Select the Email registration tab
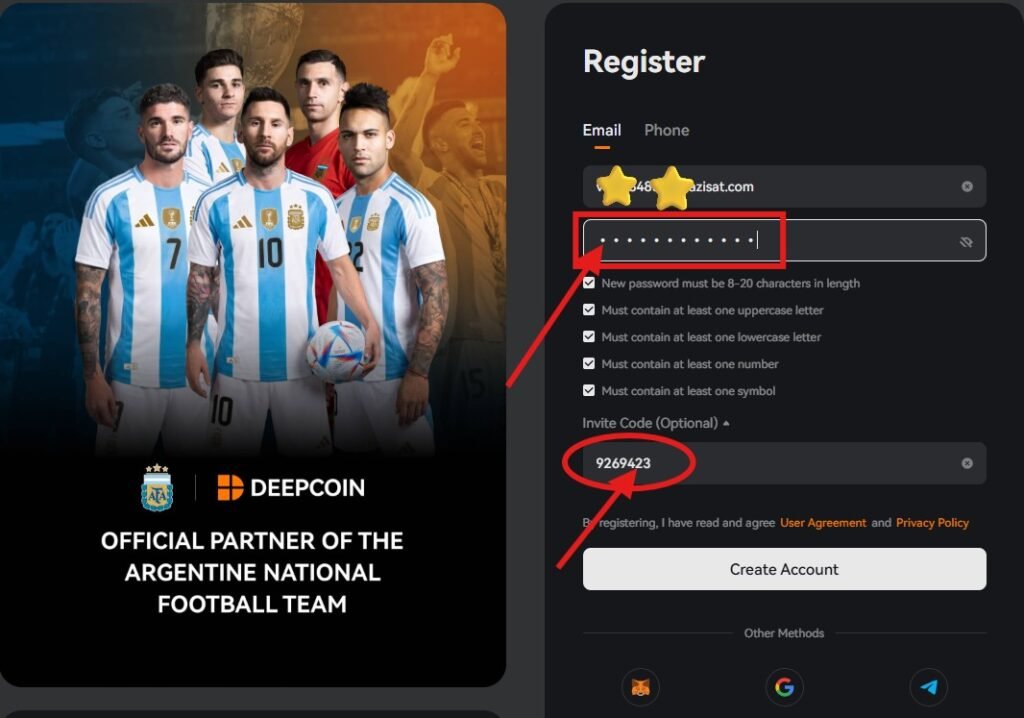Image resolution: width=1024 pixels, height=718 pixels. (x=601, y=130)
